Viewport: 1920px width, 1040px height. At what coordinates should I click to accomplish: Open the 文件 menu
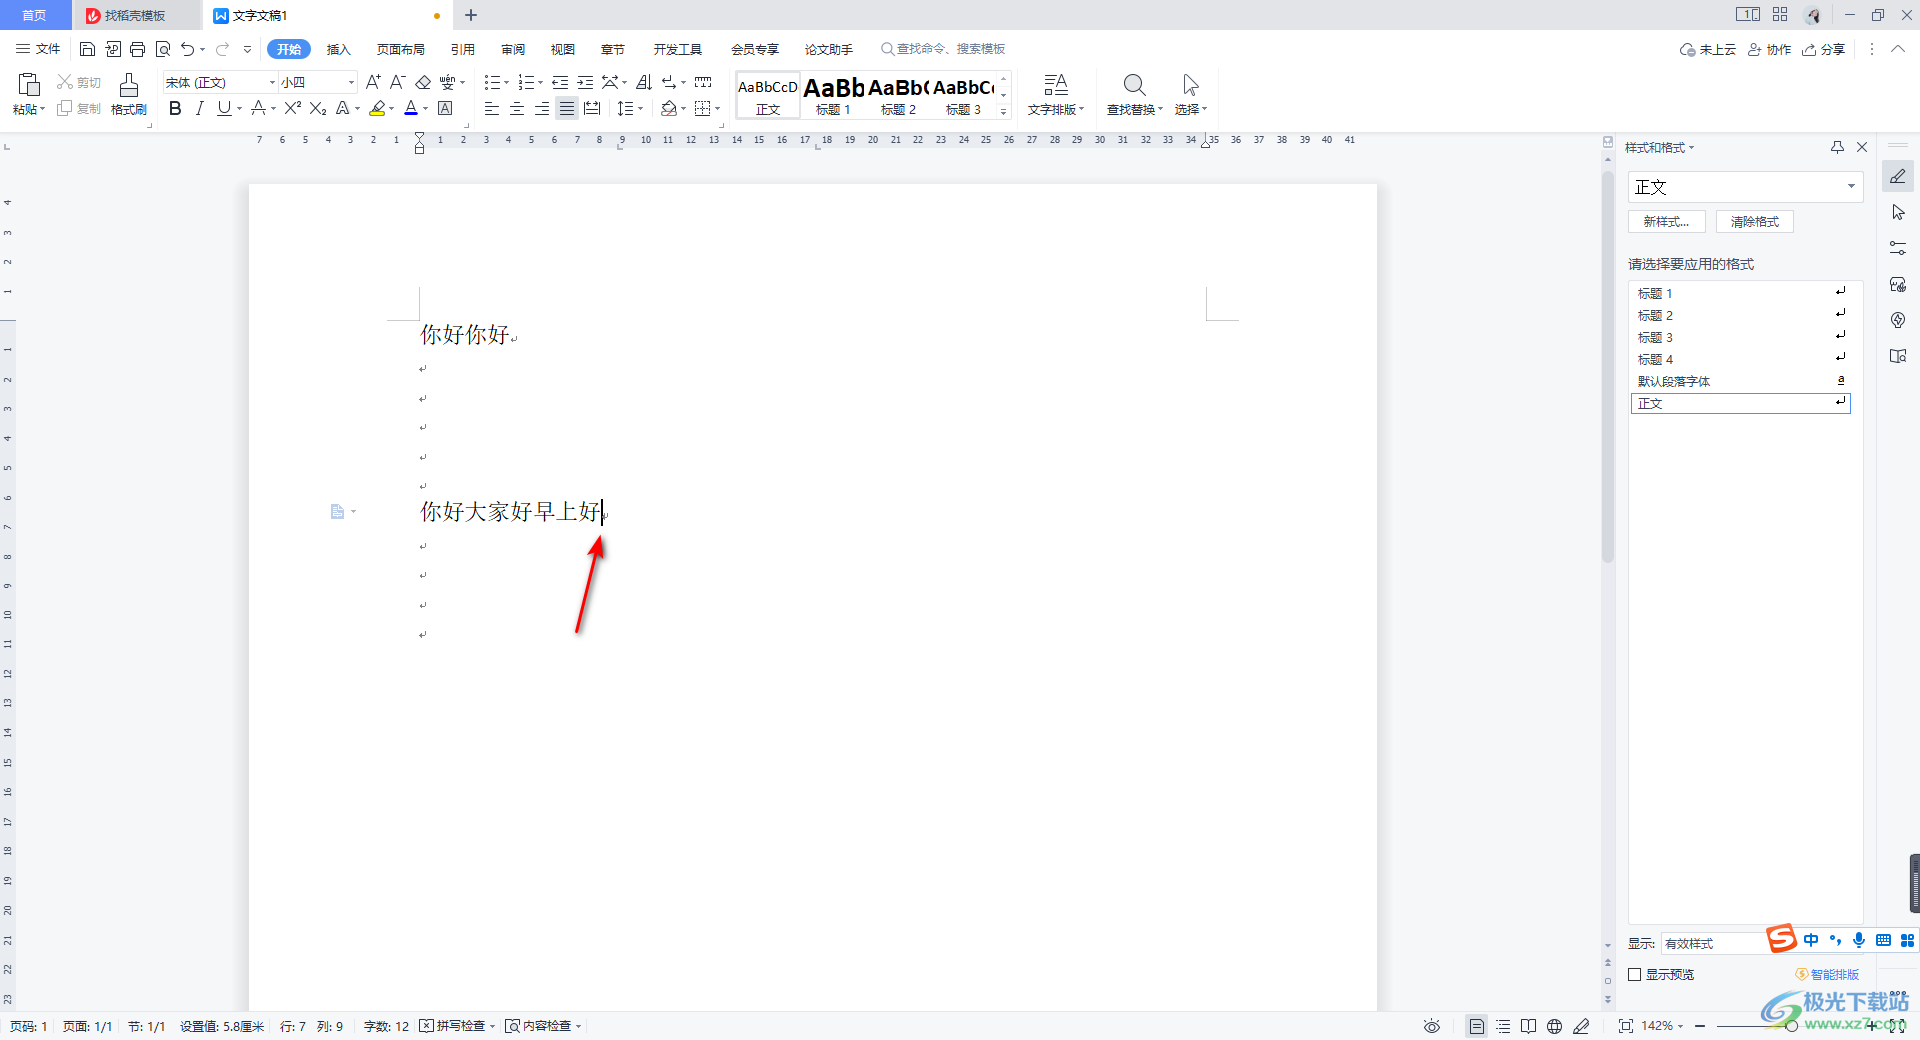(38, 49)
